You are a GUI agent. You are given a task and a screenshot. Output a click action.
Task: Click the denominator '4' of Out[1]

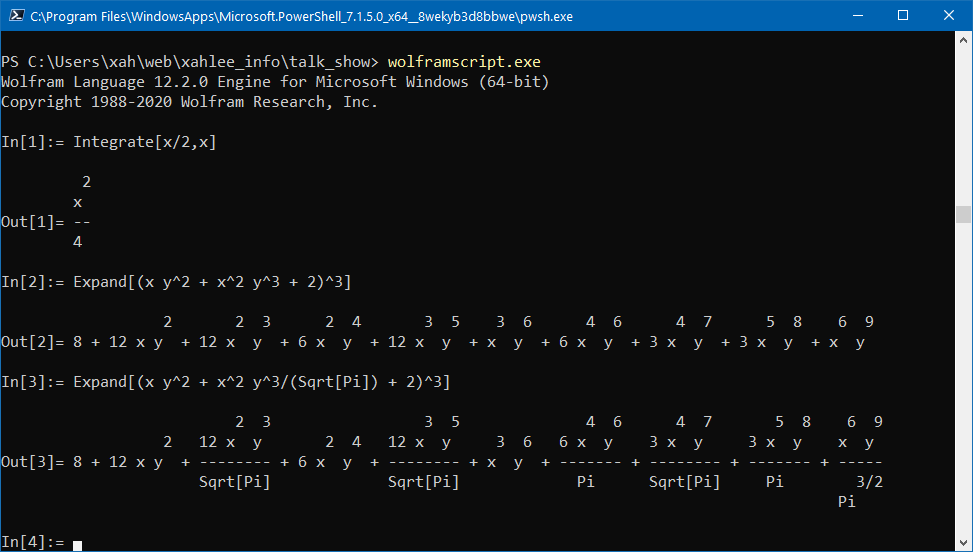78,242
